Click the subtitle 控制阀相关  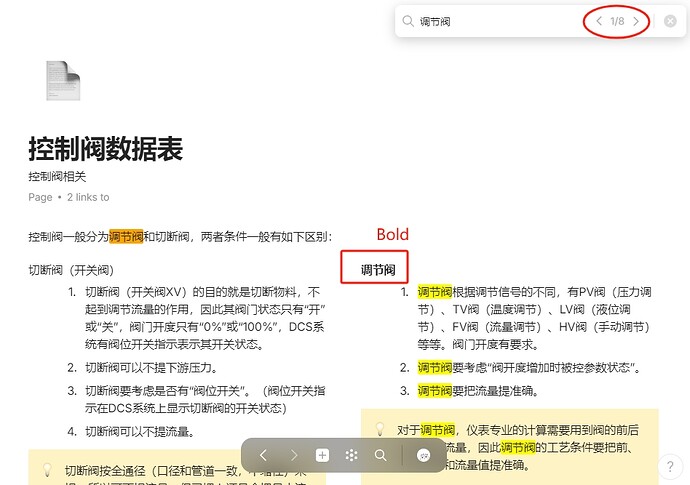point(57,176)
